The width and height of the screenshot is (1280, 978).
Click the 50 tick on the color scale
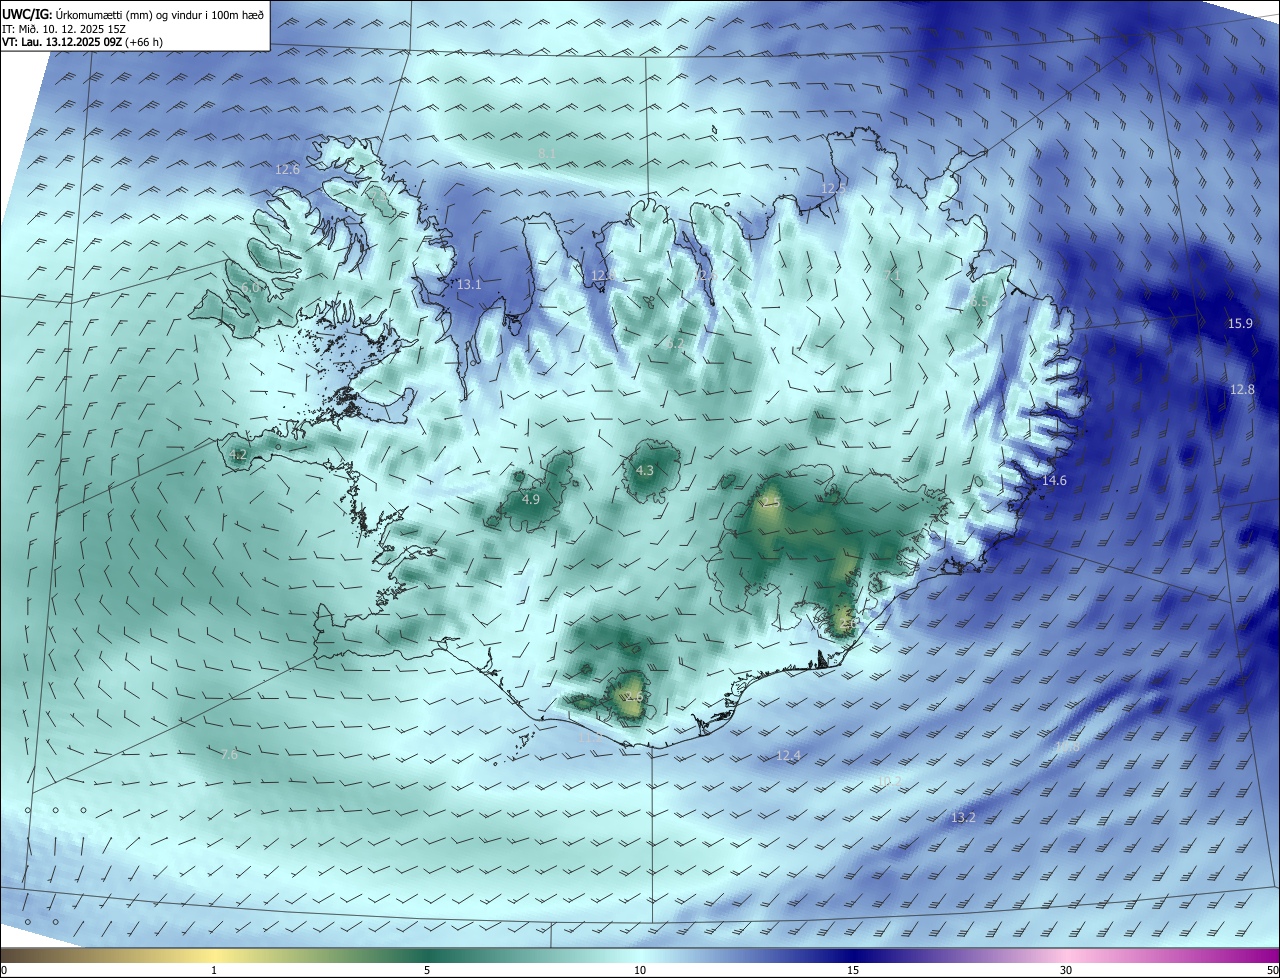click(x=1272, y=970)
